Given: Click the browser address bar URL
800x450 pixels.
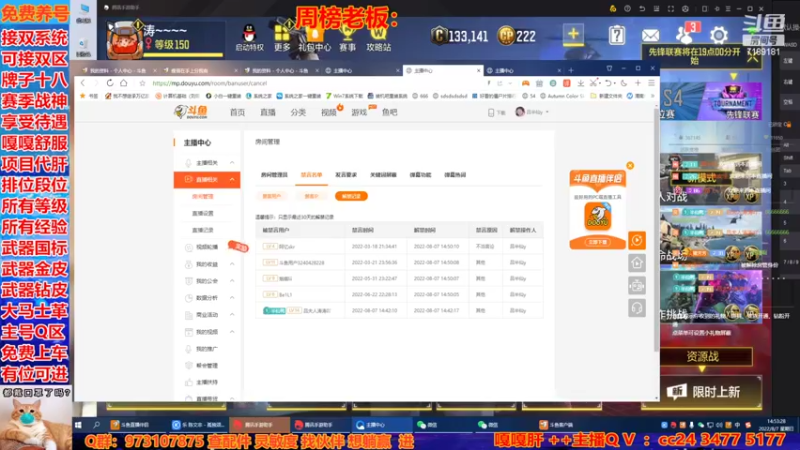Looking at the screenshot, I should pyautogui.click(x=210, y=83).
